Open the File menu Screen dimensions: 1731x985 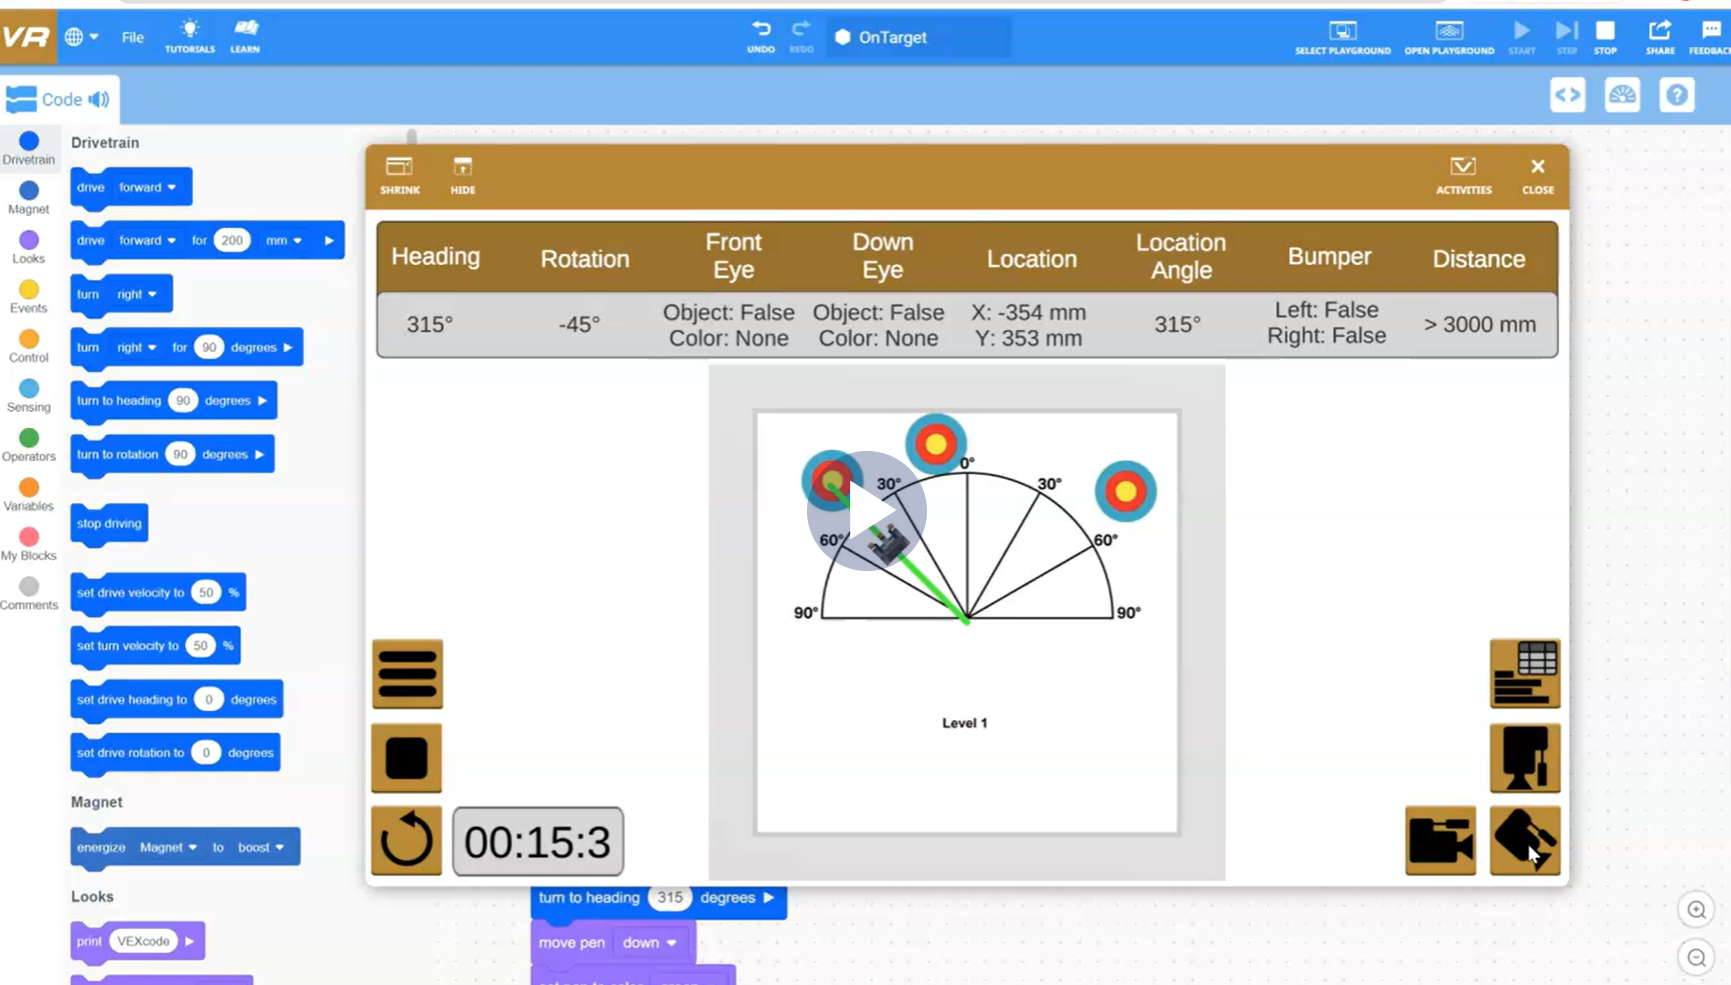pos(132,37)
